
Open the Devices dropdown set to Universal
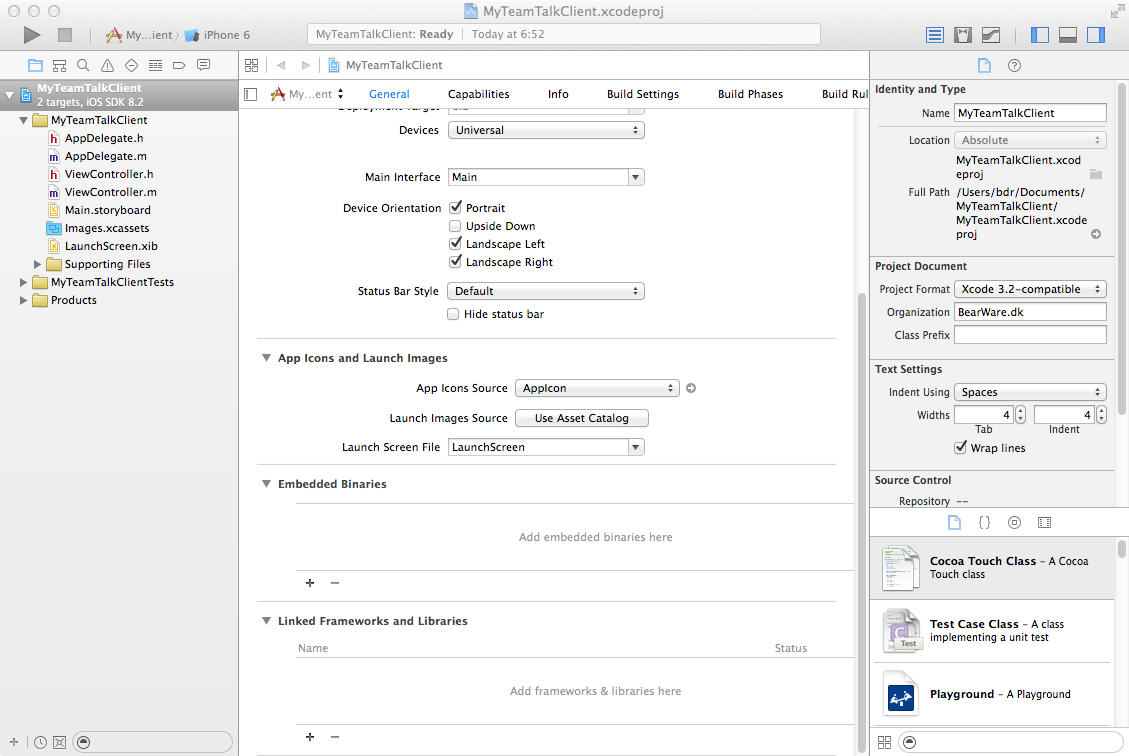click(545, 130)
